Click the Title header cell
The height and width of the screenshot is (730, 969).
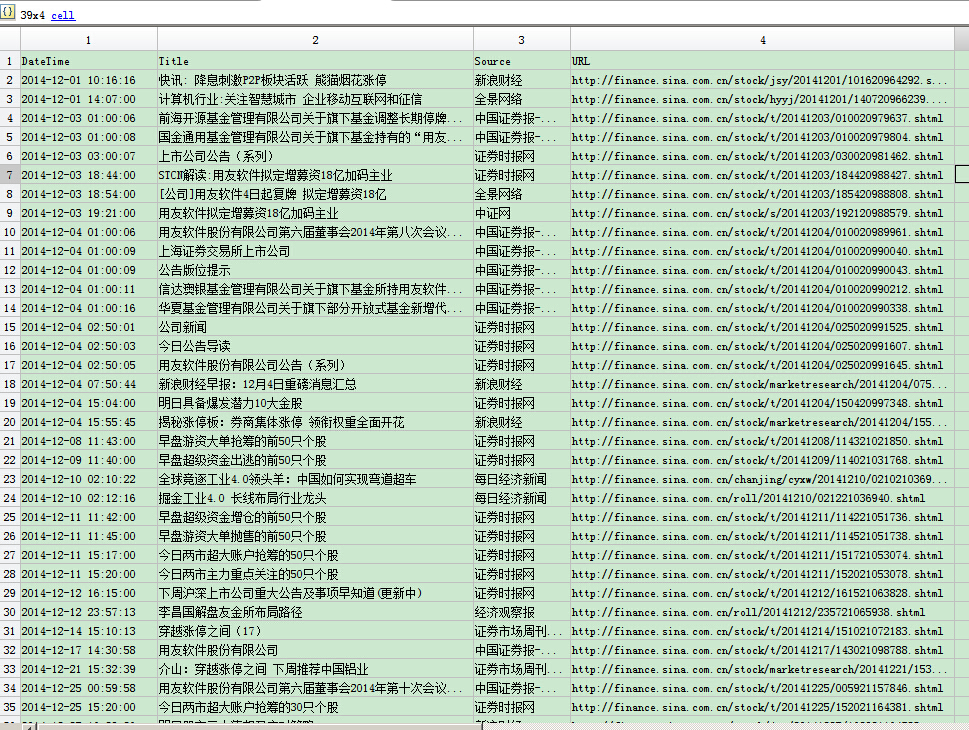[315, 61]
